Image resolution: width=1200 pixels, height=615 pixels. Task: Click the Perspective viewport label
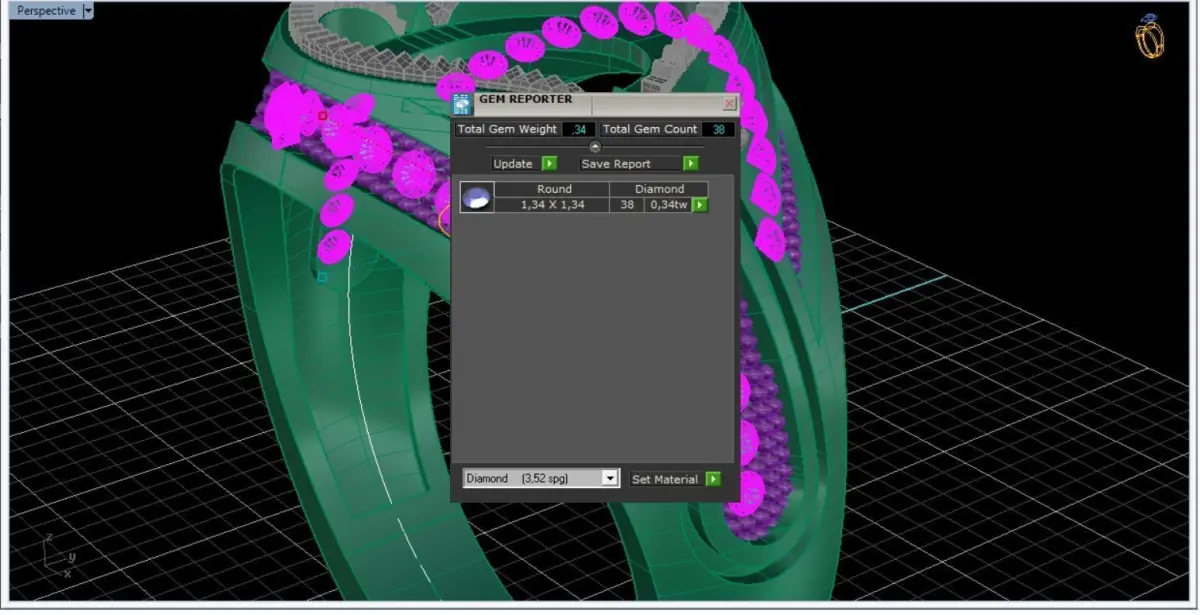click(45, 11)
